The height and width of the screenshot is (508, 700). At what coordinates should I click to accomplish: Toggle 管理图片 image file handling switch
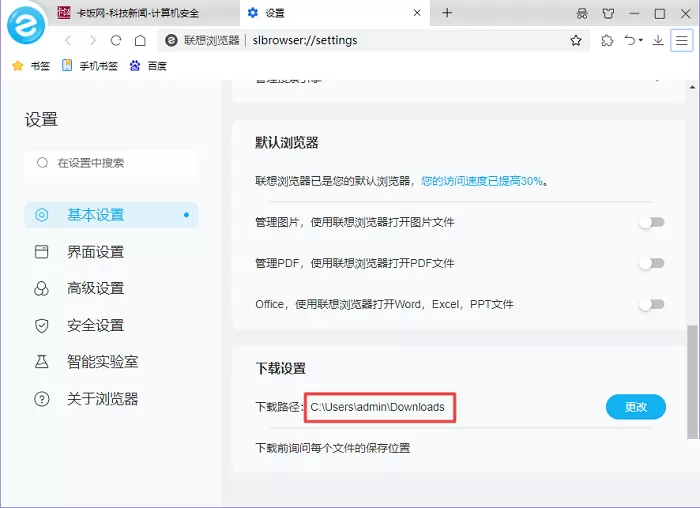pos(652,222)
